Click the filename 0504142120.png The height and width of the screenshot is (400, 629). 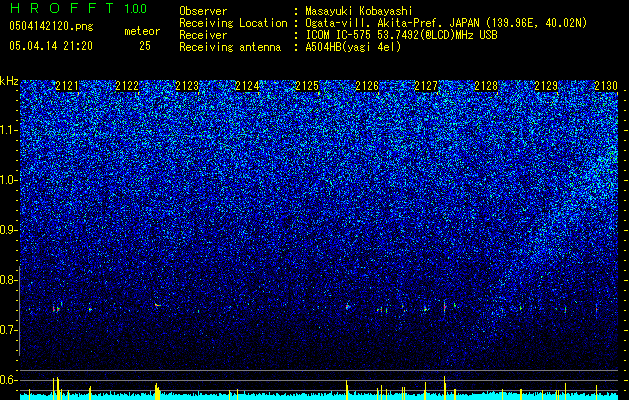pyautogui.click(x=51, y=27)
